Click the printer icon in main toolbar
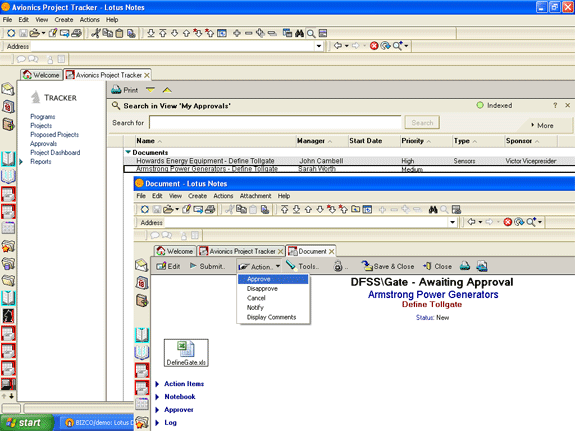 (x=76, y=33)
